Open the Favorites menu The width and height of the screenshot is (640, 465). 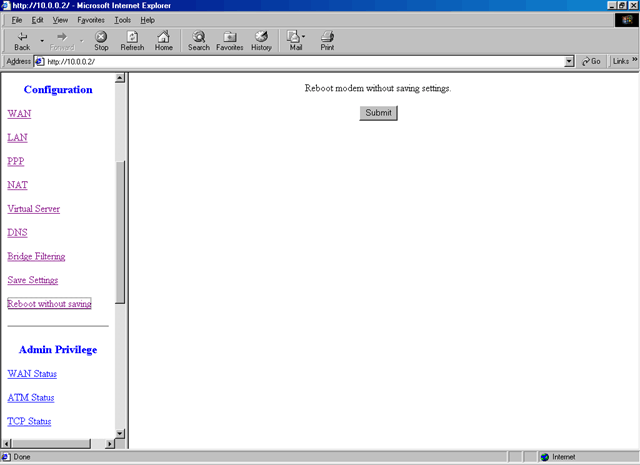tap(91, 20)
